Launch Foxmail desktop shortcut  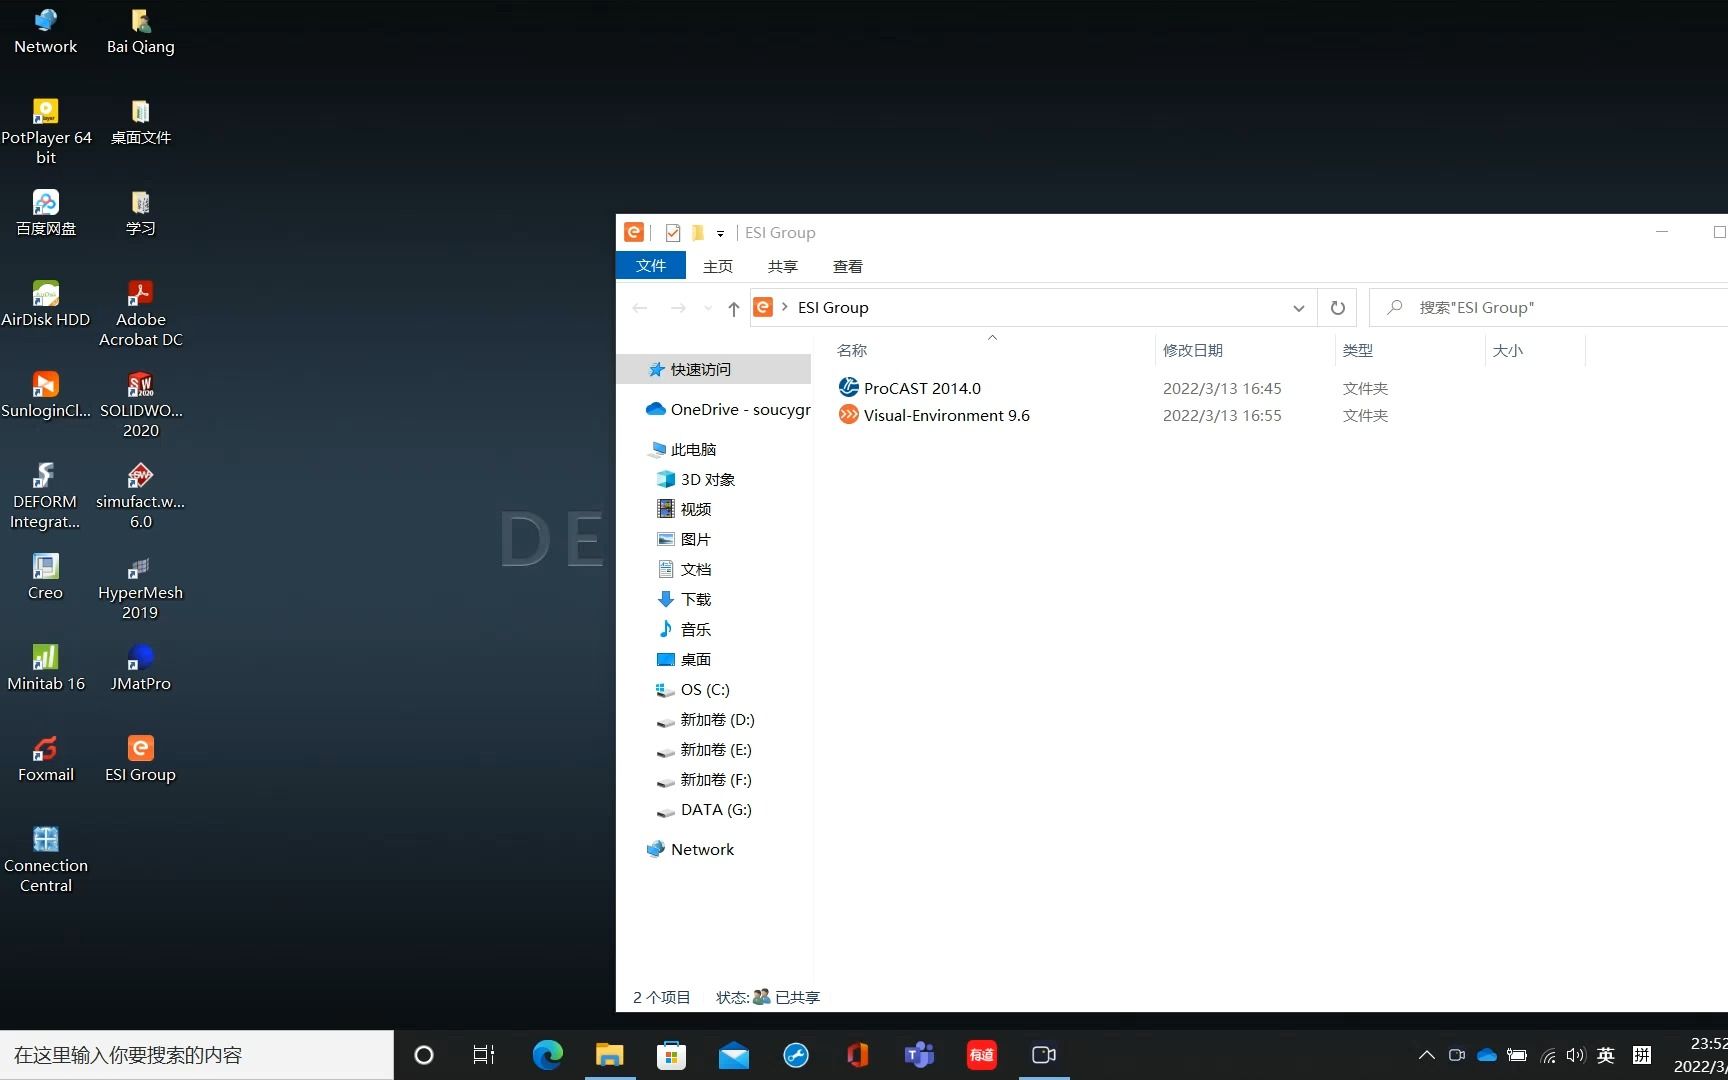point(46,759)
